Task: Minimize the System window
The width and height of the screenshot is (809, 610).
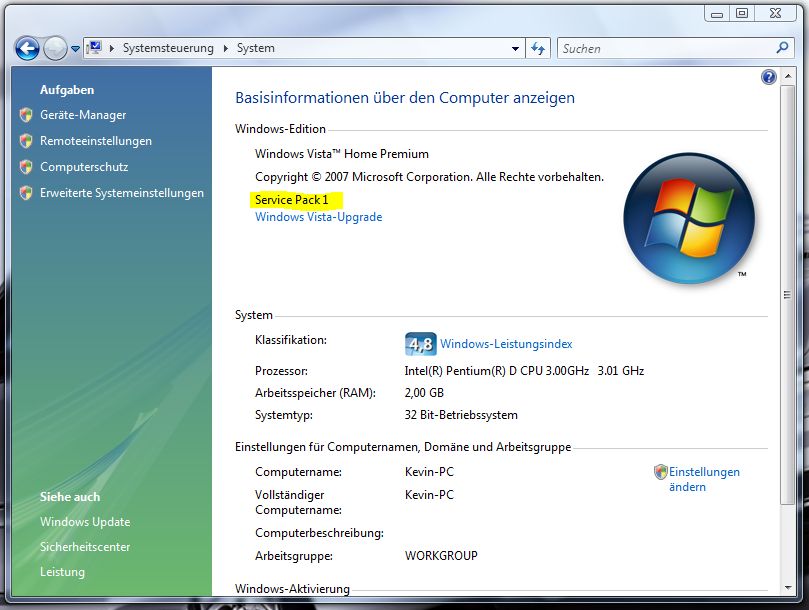Action: click(717, 14)
